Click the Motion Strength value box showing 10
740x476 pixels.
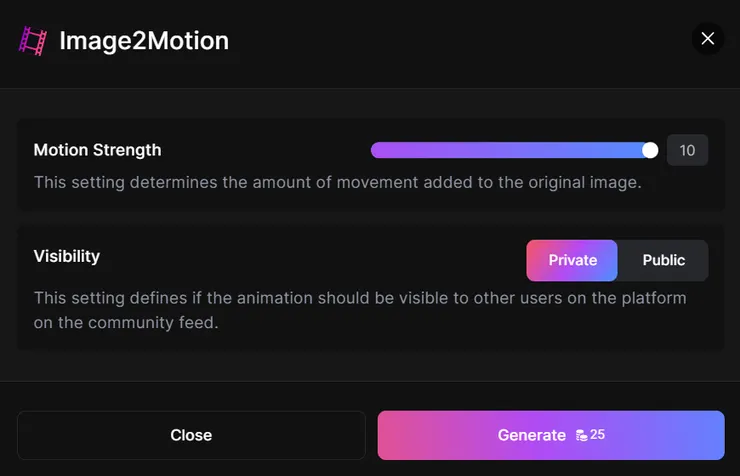click(x=687, y=150)
